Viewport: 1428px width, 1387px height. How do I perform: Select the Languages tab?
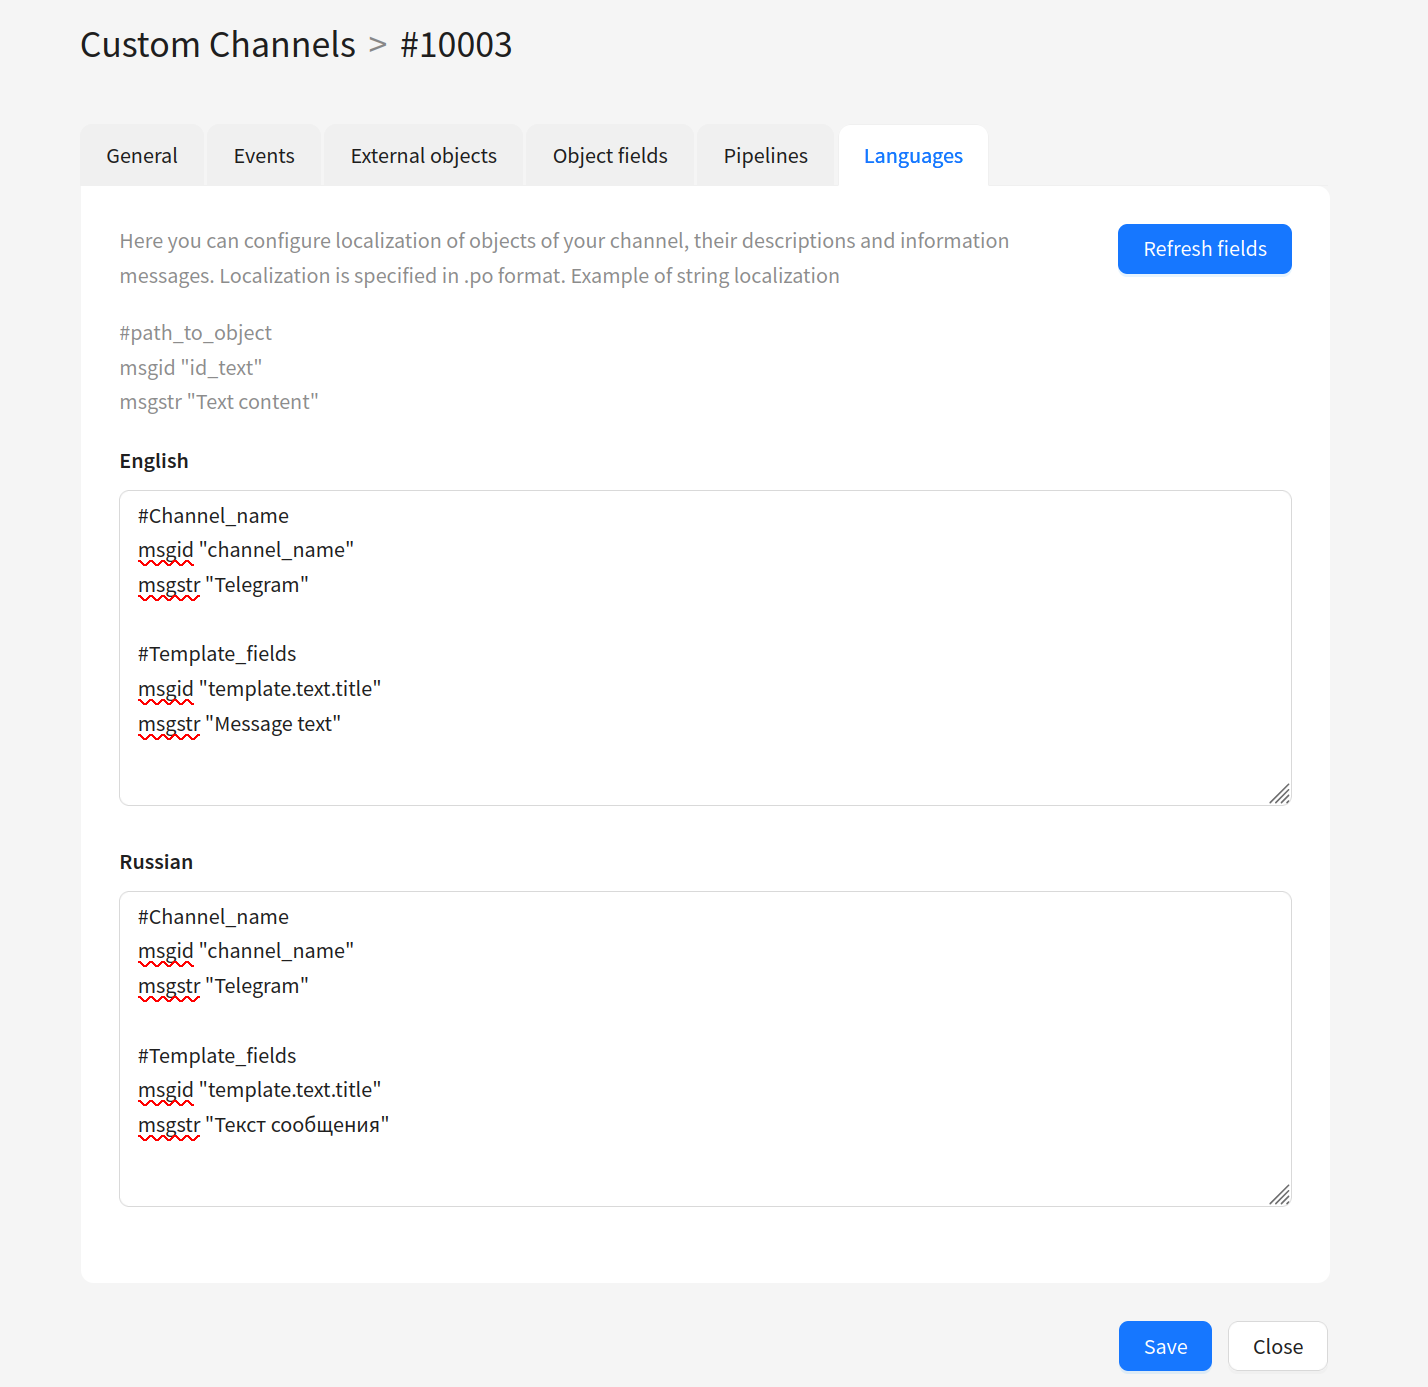[x=913, y=156]
